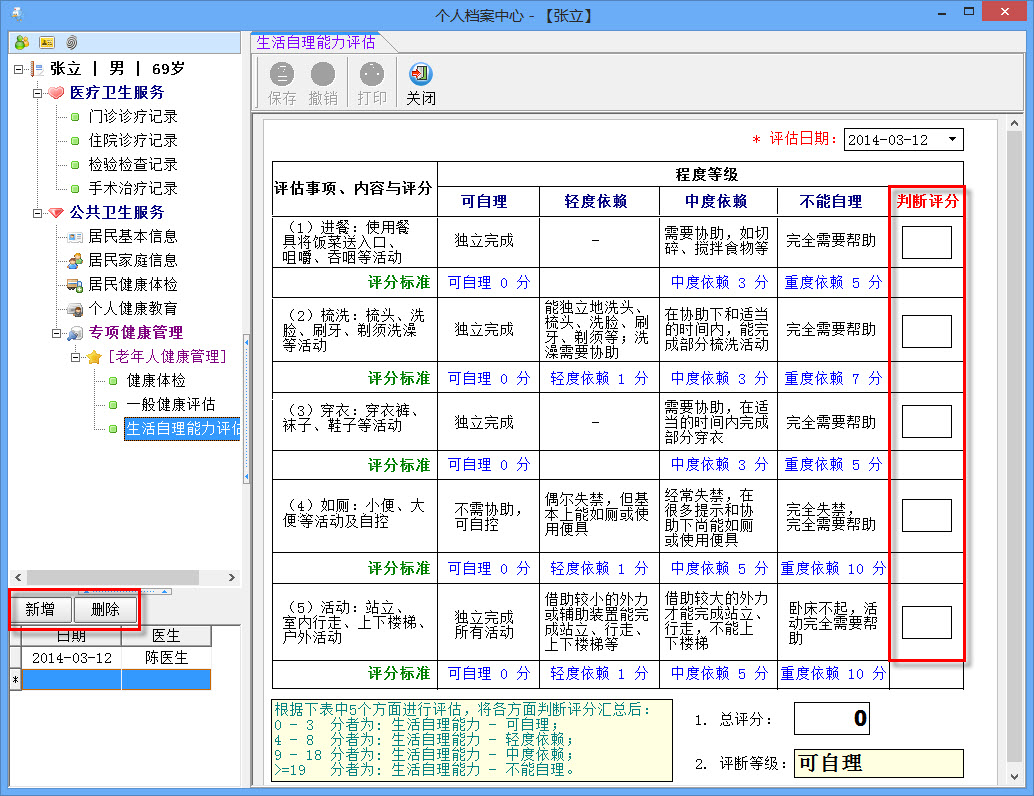Screen dimensions: 1034x796
Task: Click the star icon beside 老年人健康管理
Action: [x=94, y=357]
